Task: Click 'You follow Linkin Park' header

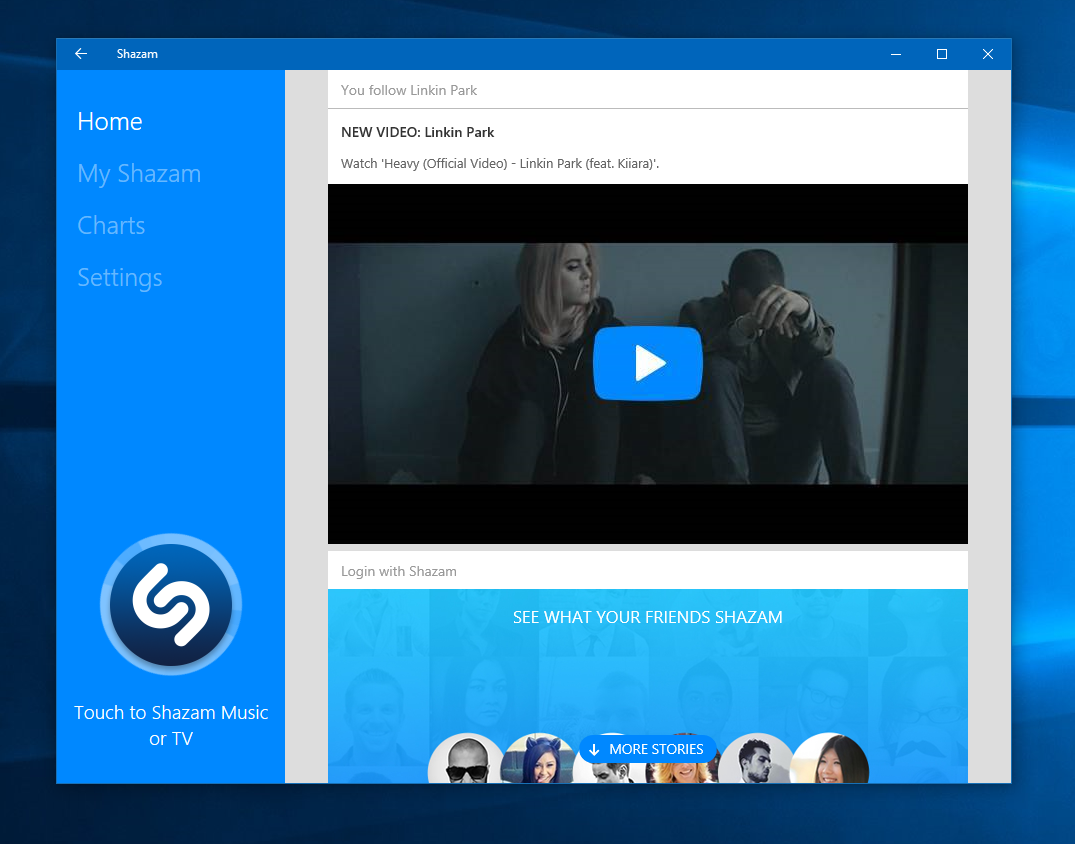Action: (409, 90)
